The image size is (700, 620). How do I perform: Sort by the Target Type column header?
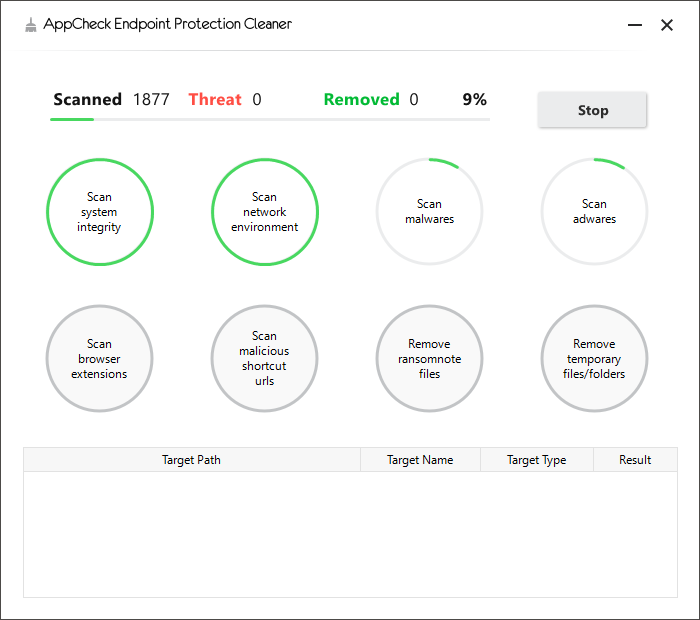[537, 460]
